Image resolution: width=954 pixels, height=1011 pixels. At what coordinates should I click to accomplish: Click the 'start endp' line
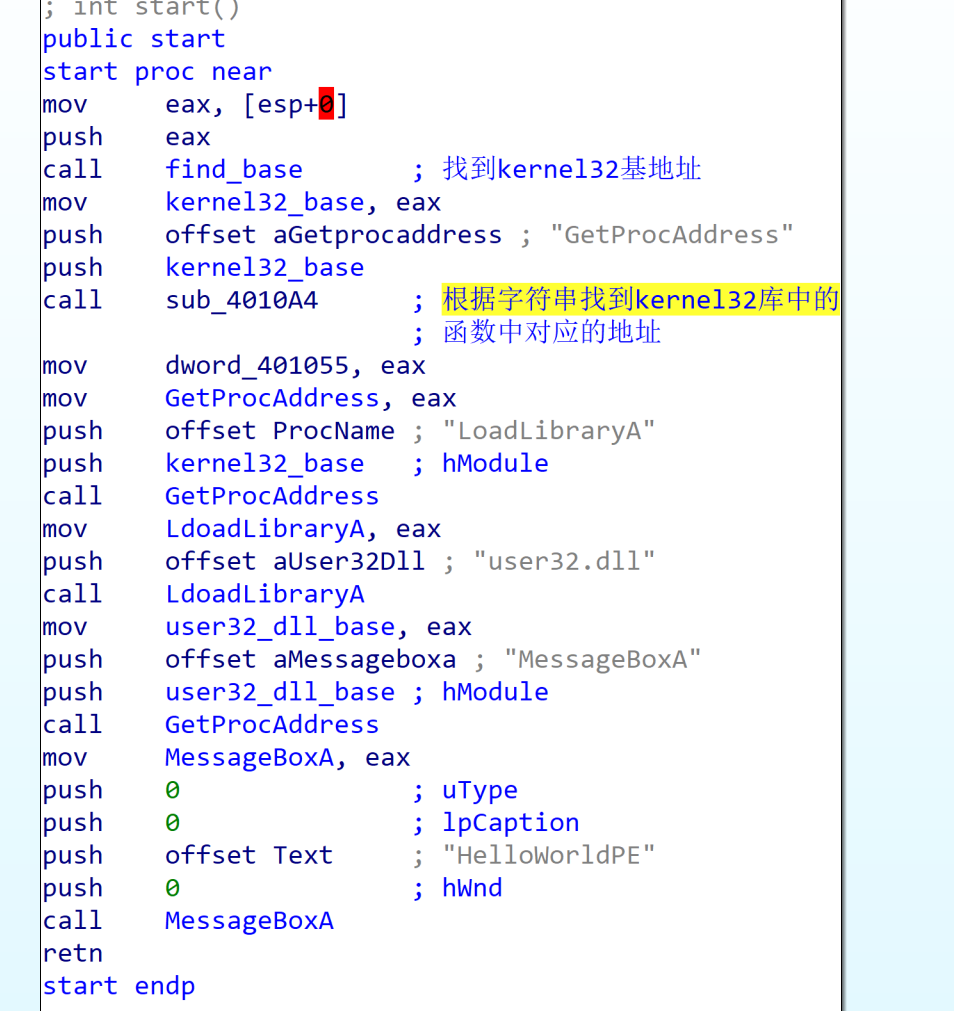click(x=119, y=986)
